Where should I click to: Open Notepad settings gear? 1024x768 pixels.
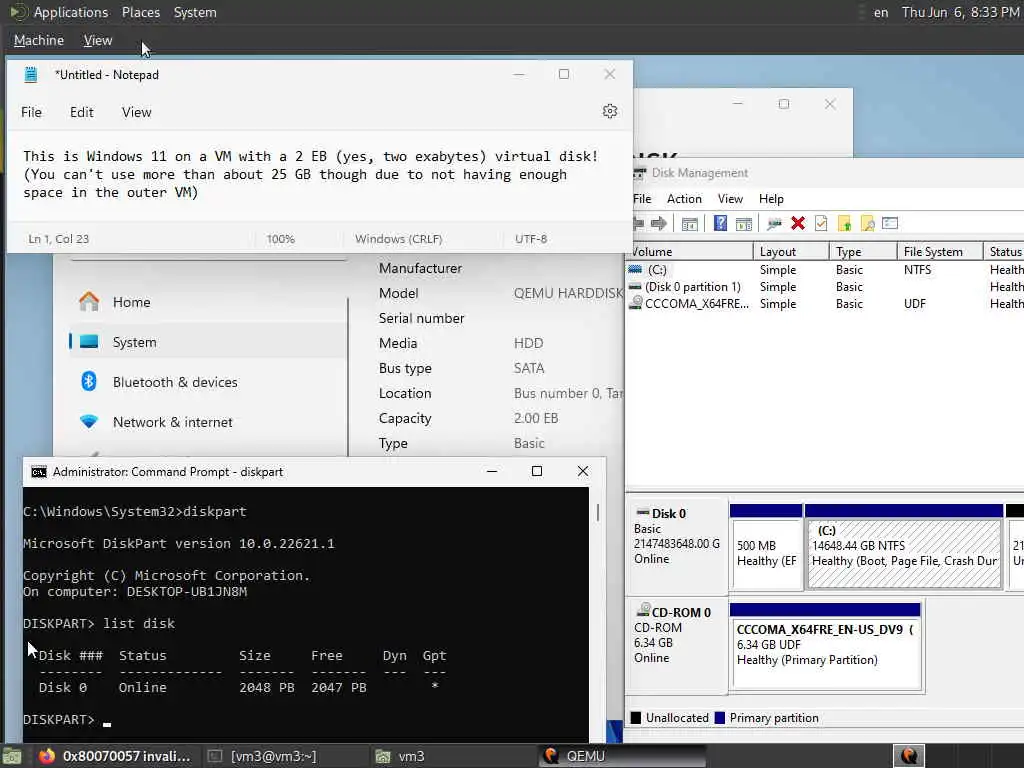tap(610, 112)
